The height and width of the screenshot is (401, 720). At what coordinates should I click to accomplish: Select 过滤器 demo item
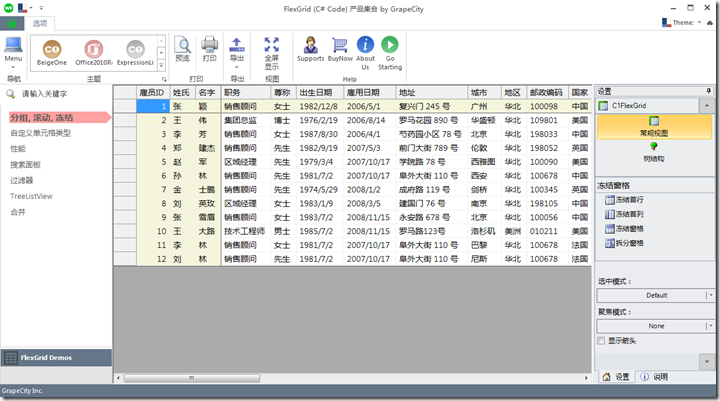[x=22, y=181]
